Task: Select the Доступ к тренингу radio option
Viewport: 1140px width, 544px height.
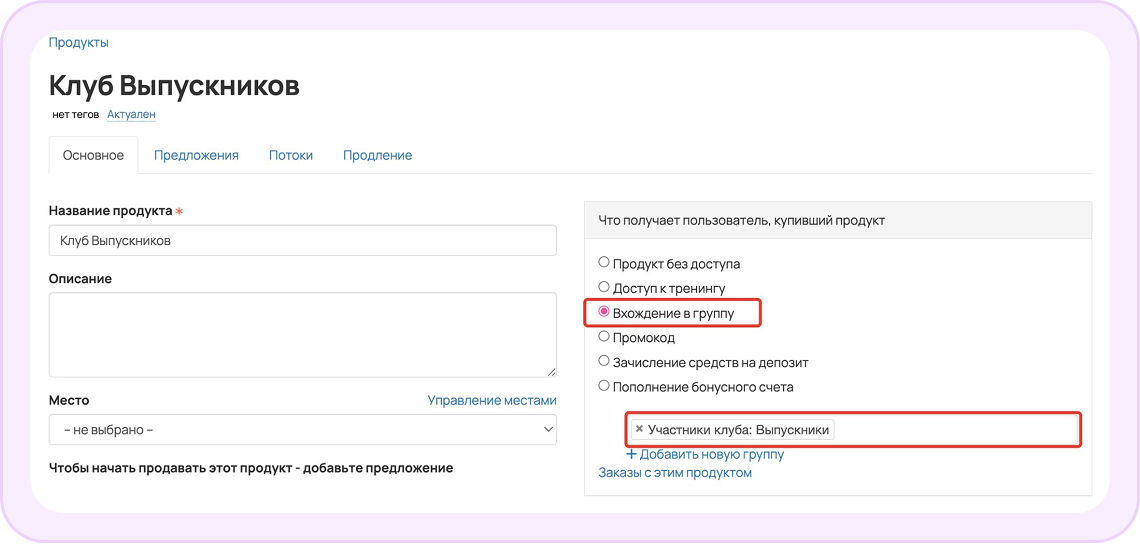Action: click(x=603, y=287)
